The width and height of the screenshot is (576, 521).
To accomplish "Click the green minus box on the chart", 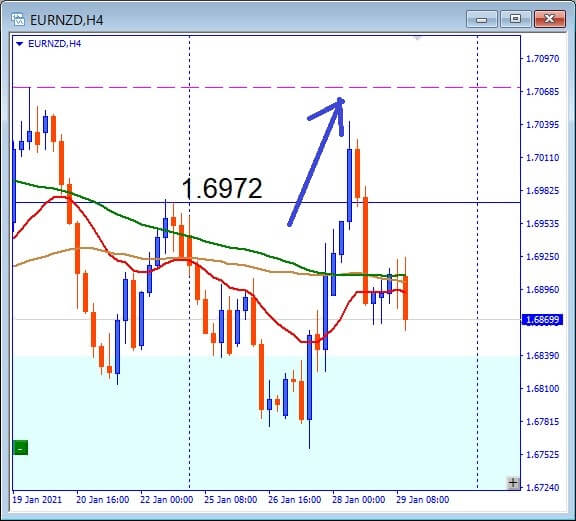I will pyautogui.click(x=21, y=448).
